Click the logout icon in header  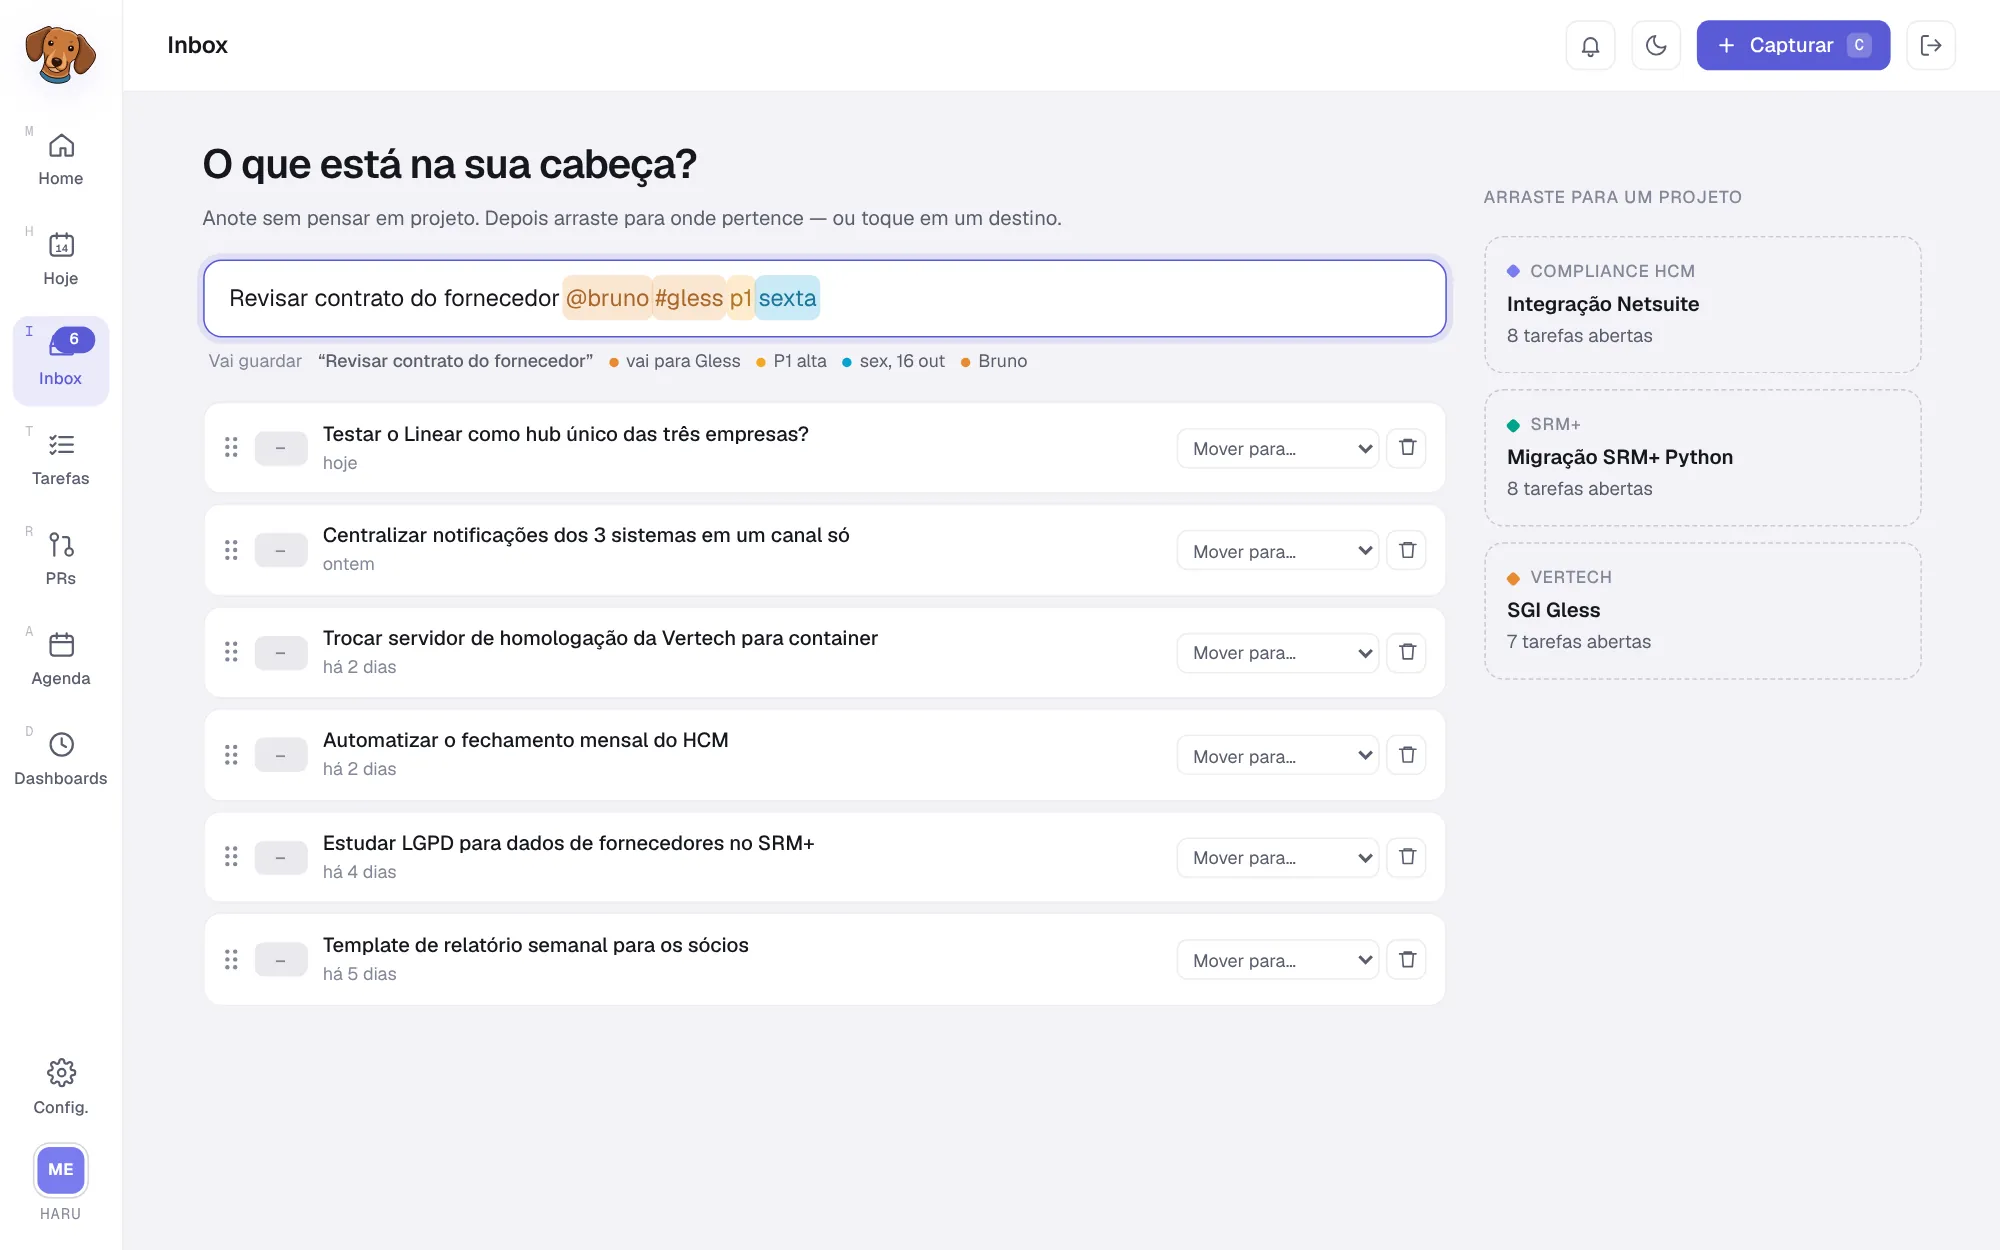tap(1931, 45)
